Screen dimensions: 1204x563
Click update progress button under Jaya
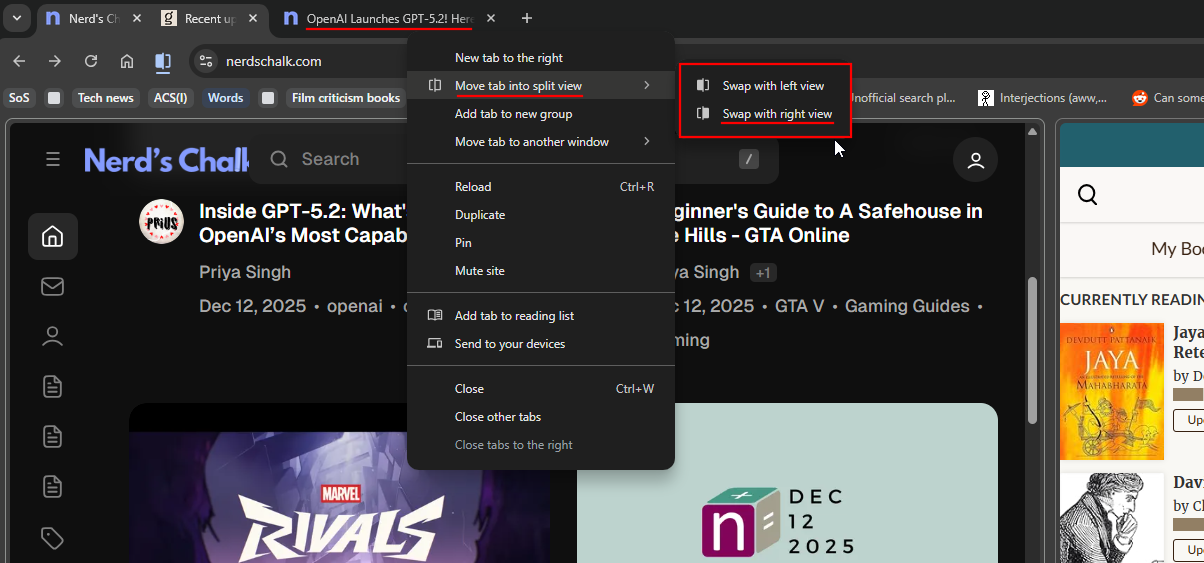pyautogui.click(x=1188, y=419)
